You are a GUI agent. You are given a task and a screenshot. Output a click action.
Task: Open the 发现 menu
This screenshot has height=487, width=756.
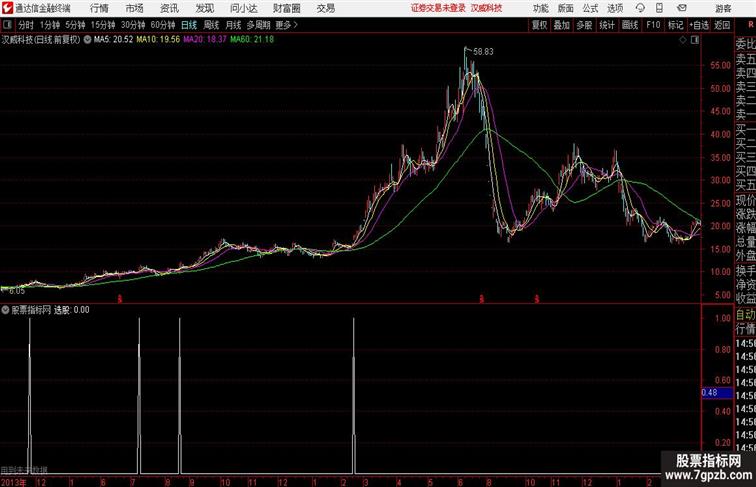point(204,8)
